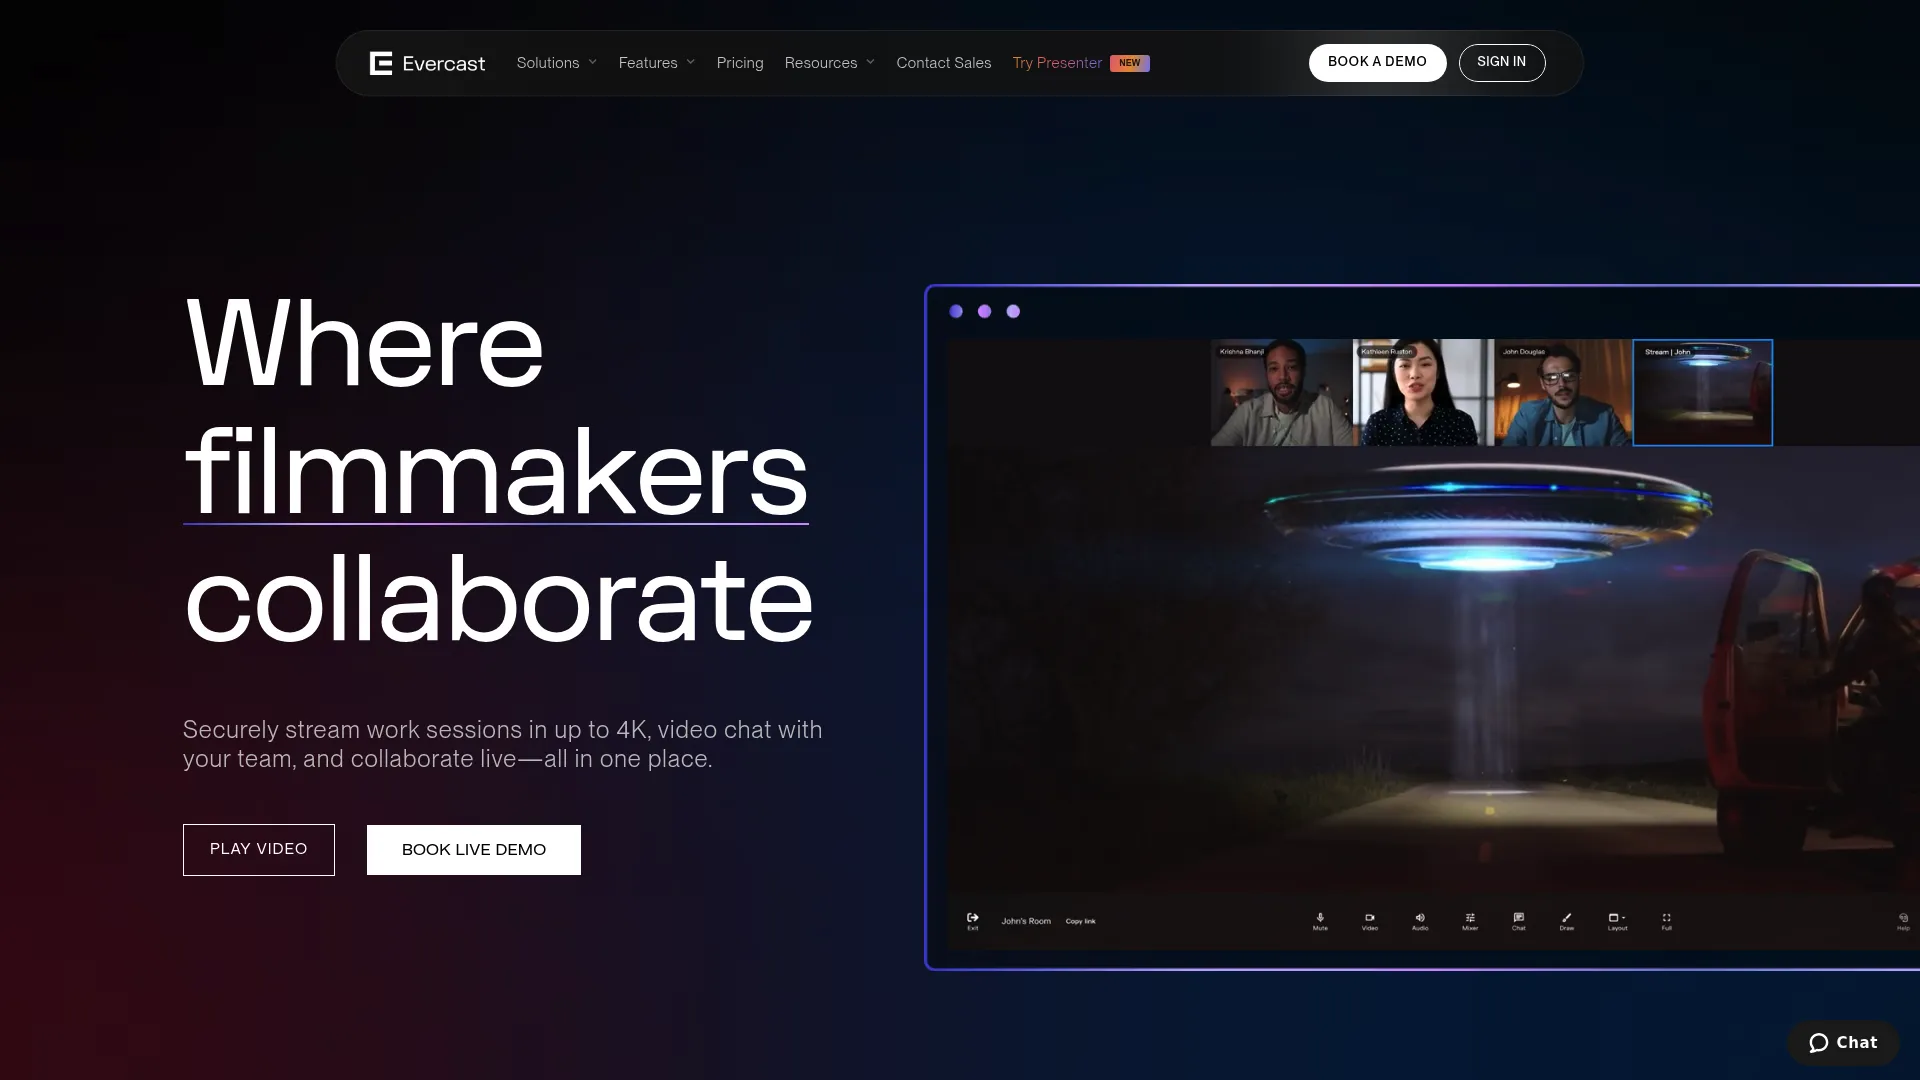The image size is (1920, 1080).
Task: Select Kathleen's video thumbnail
Action: [x=1423, y=392]
